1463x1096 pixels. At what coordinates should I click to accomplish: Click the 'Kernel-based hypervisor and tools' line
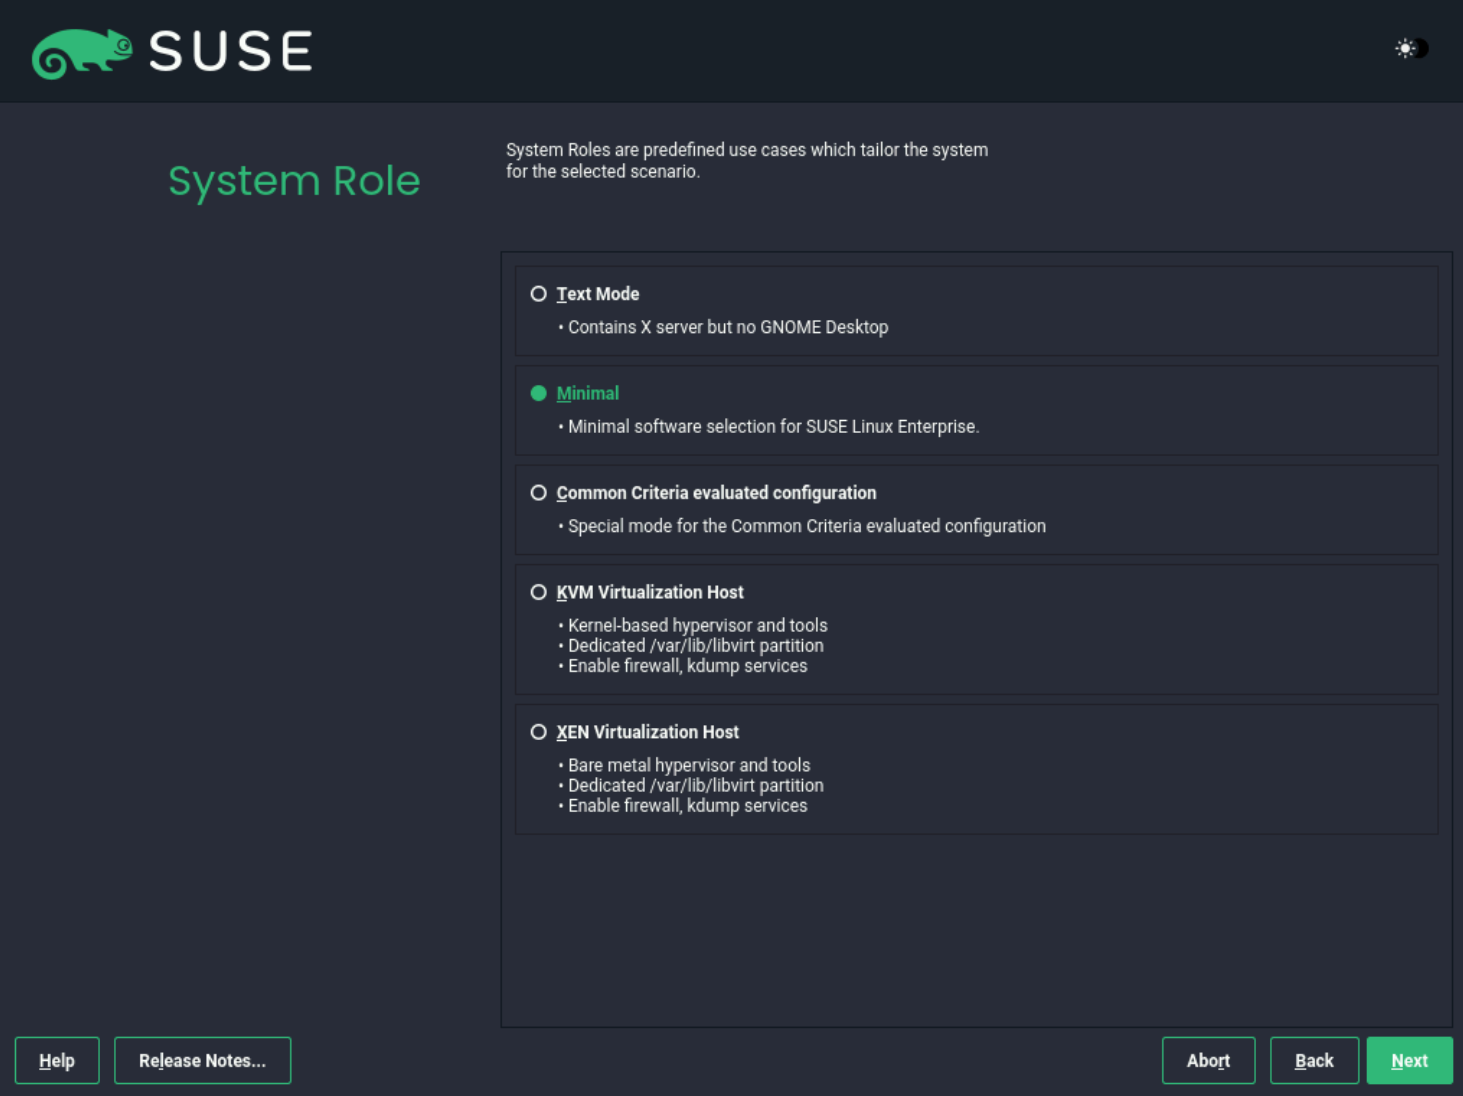tap(697, 625)
